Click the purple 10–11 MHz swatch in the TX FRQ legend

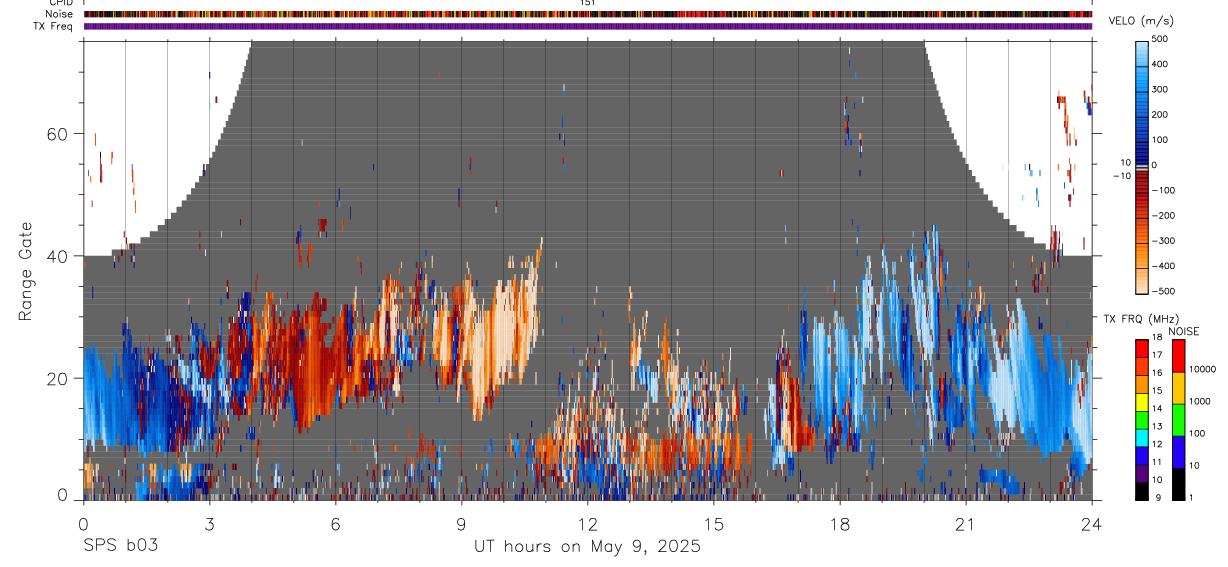[1143, 473]
